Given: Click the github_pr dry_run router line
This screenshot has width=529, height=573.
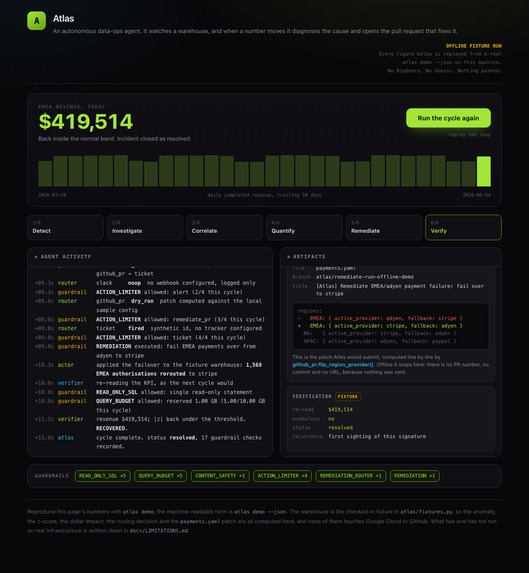Looking at the screenshot, I should pos(150,306).
